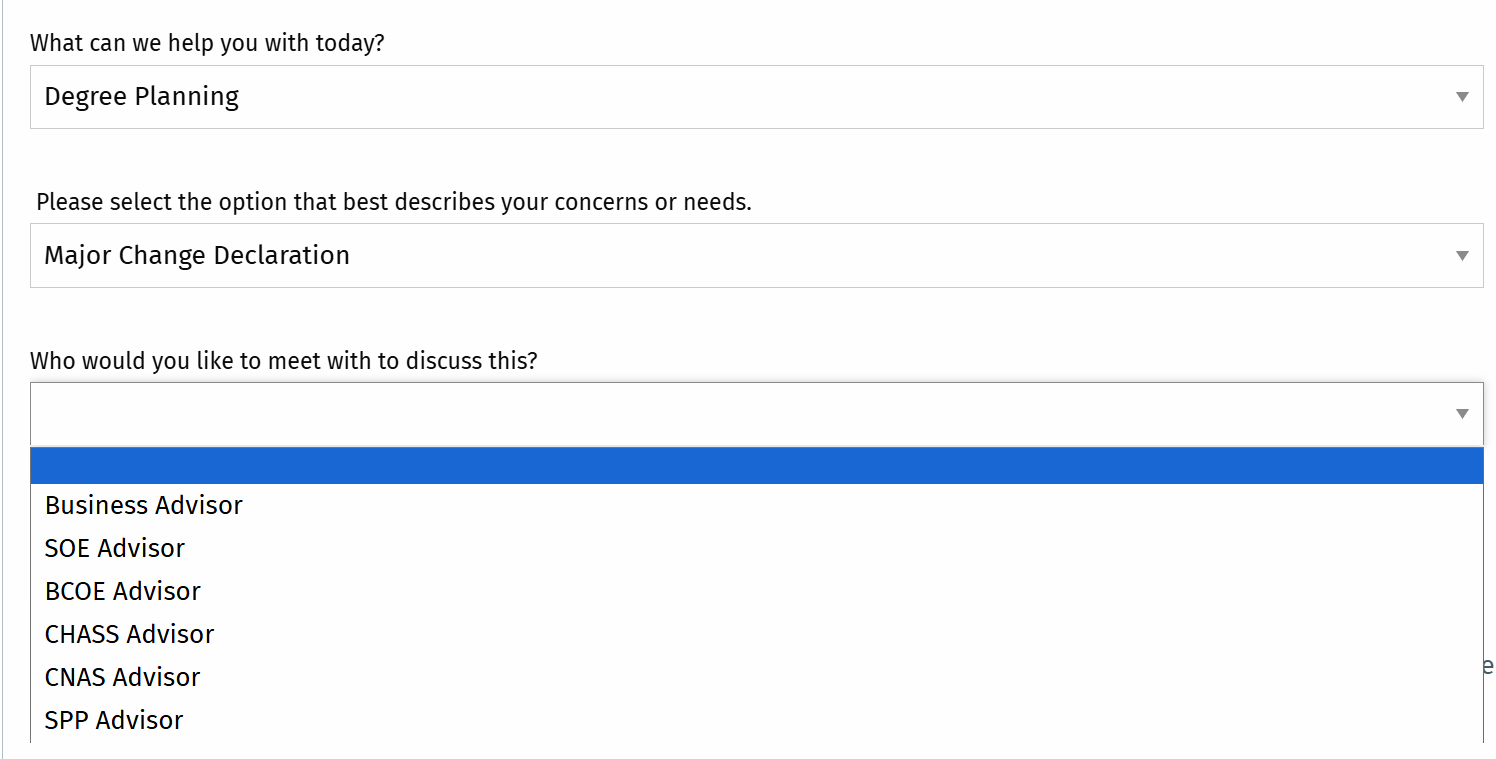The image size is (1496, 759).
Task: Expand the 'Major Change Declaration' dropdown arrow
Action: (1462, 255)
